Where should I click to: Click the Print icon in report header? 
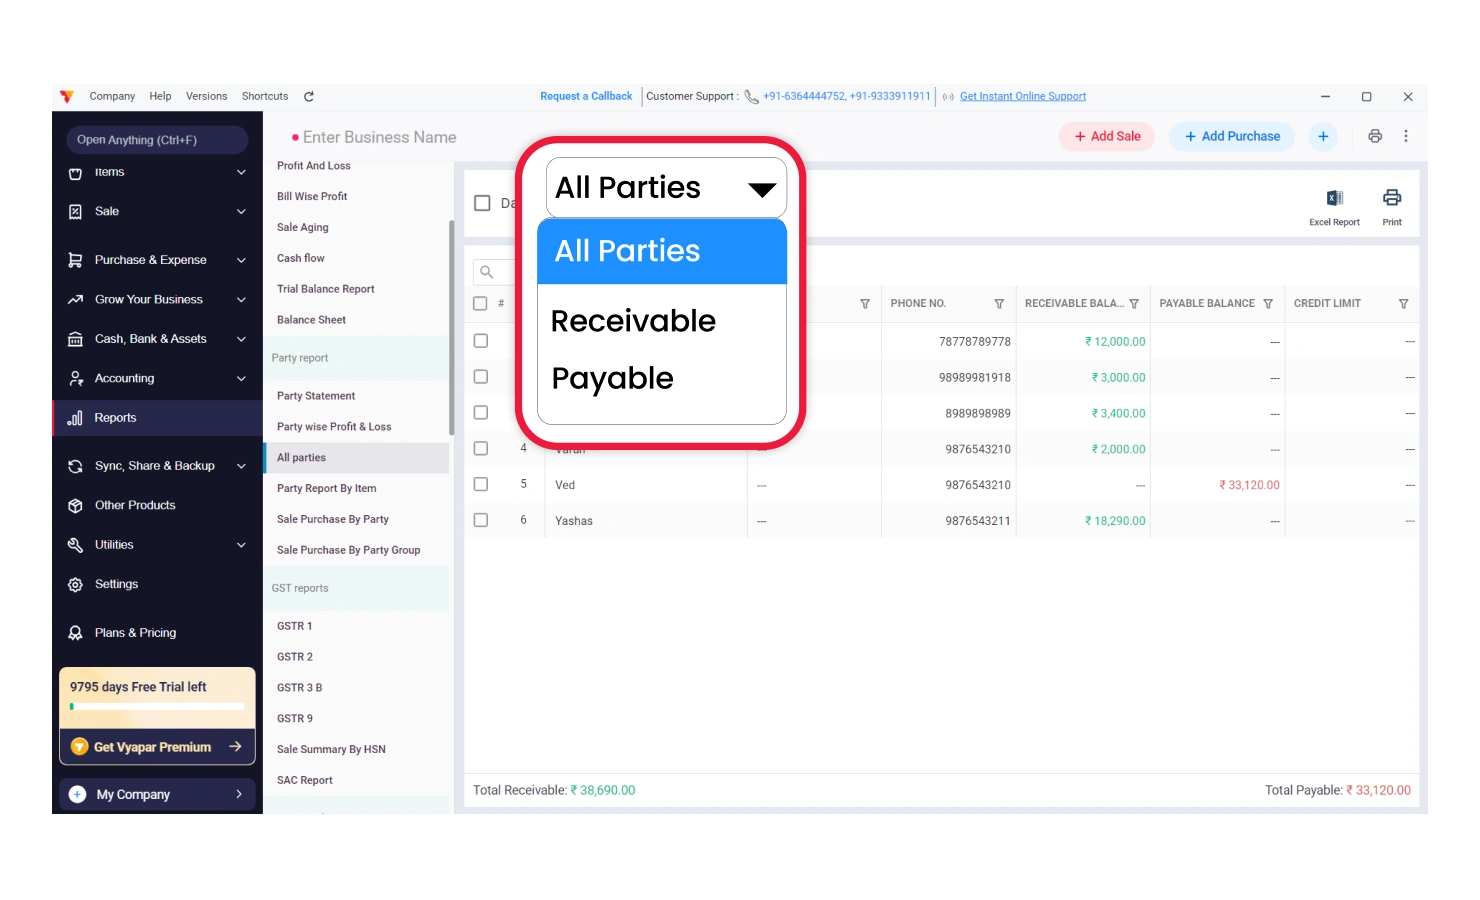coord(1391,198)
